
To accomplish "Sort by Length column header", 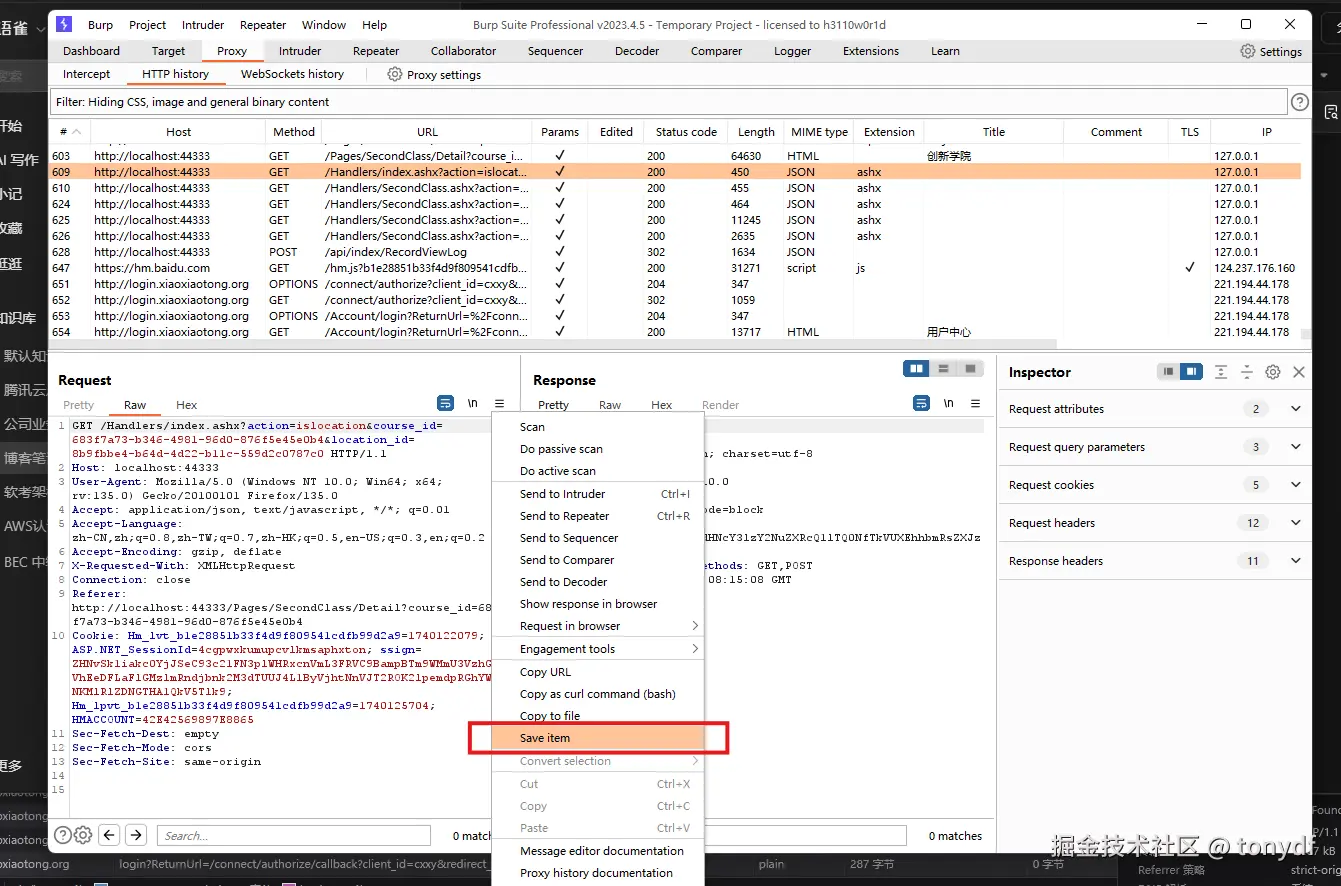I will pos(756,132).
